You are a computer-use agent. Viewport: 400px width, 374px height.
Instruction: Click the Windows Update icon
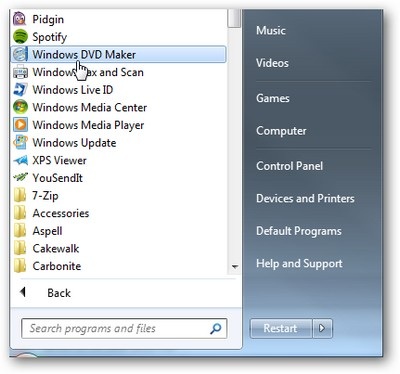[x=20, y=142]
